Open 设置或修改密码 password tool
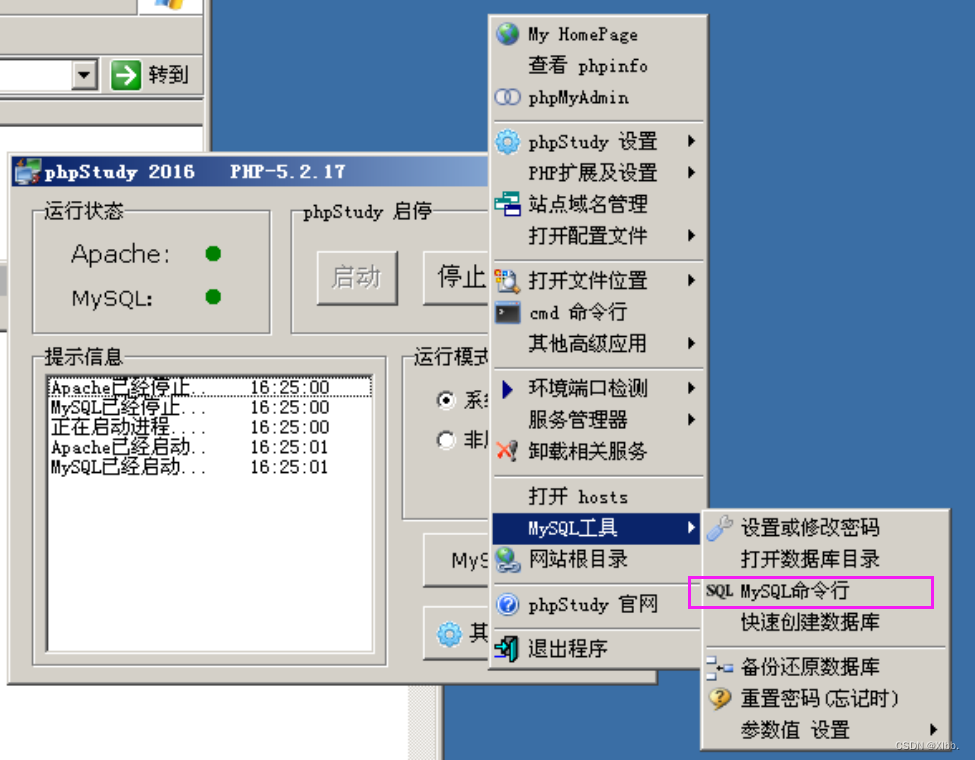The image size is (975, 760). (x=800, y=527)
